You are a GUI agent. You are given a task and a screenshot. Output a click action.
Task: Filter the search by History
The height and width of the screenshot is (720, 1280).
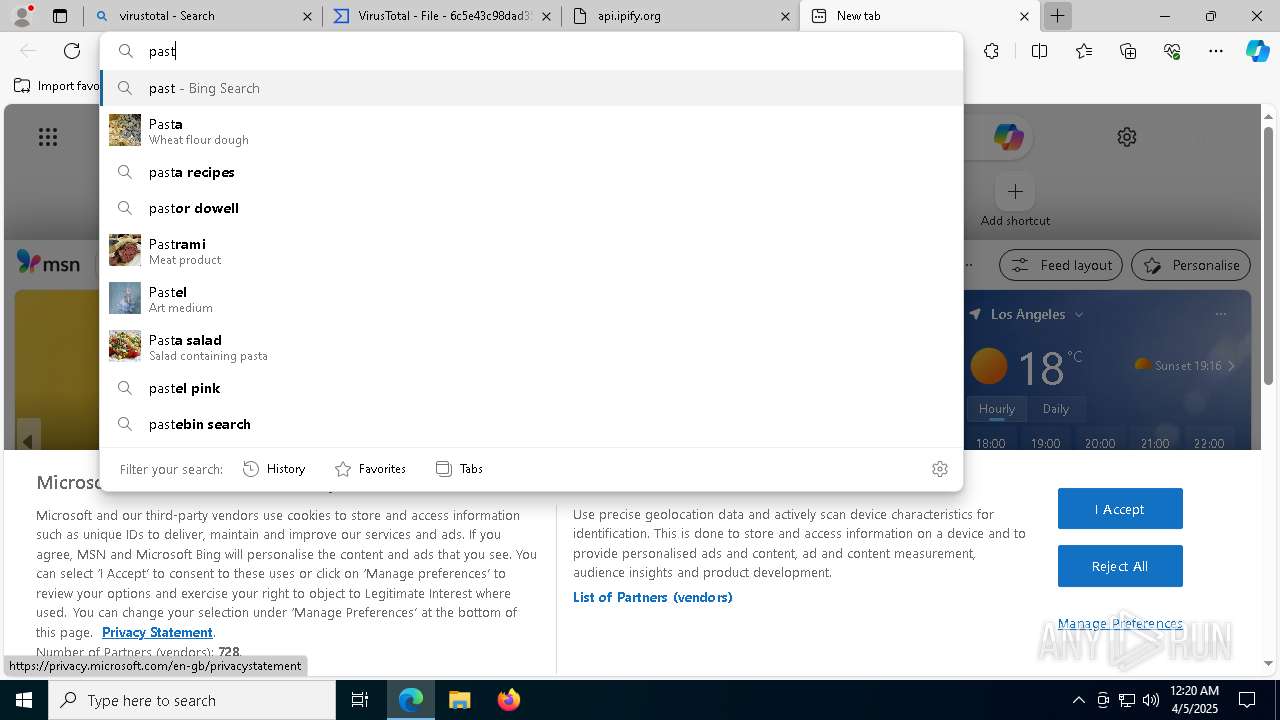click(x=275, y=469)
